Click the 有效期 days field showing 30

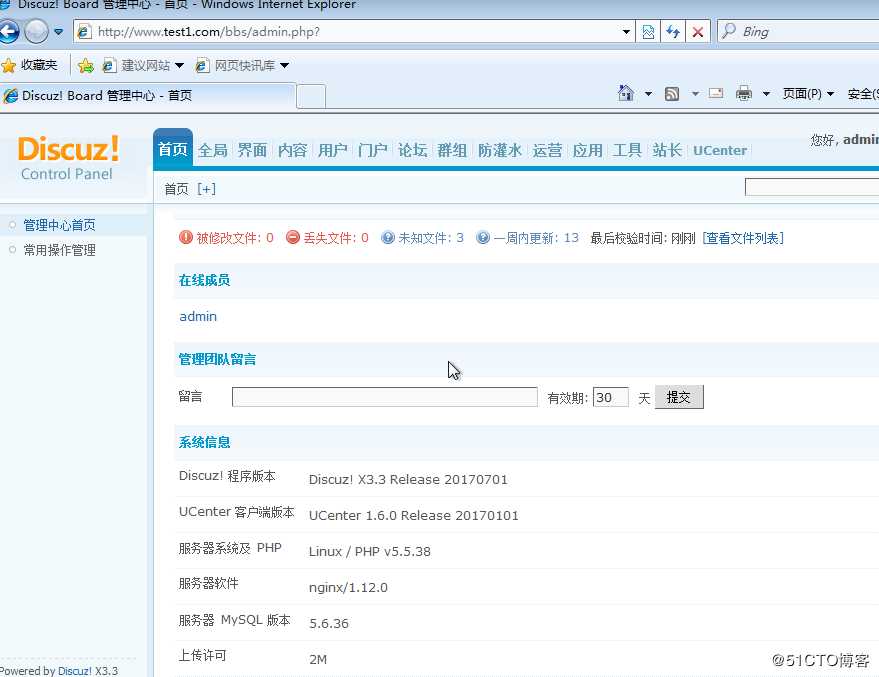pos(610,397)
